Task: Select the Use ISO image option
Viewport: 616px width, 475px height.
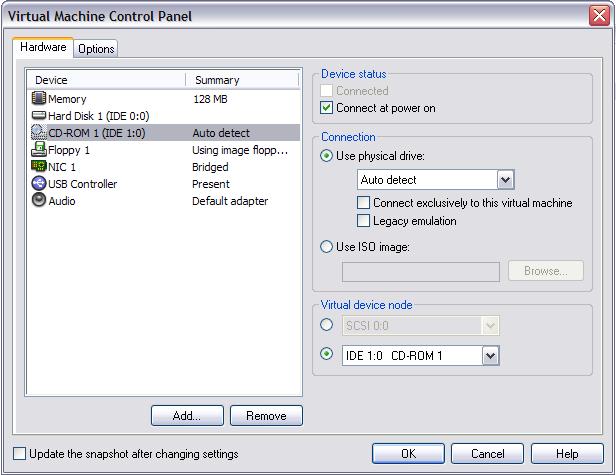Action: point(327,247)
